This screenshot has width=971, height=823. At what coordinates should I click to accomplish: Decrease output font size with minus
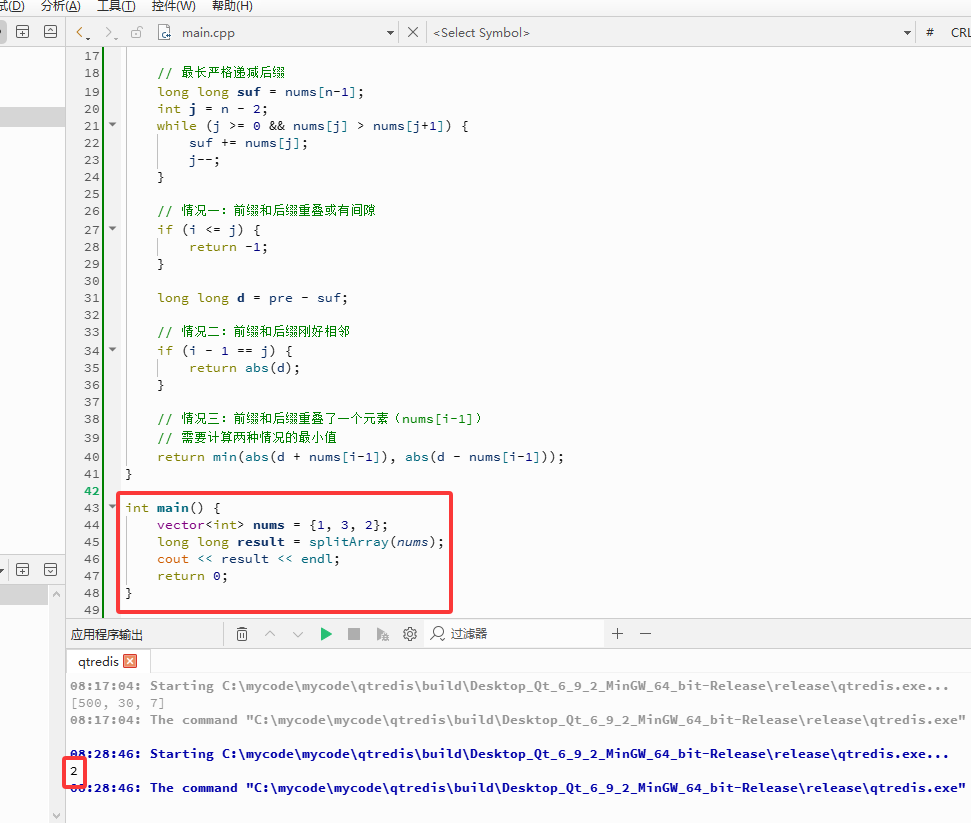coord(645,634)
